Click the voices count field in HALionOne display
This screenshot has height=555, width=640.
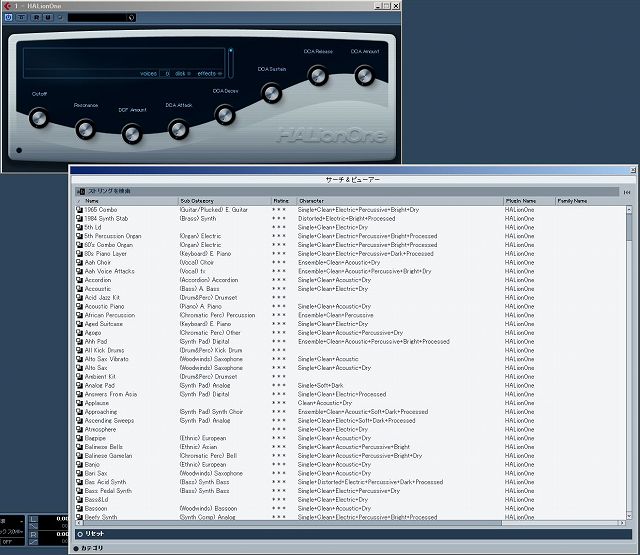click(x=165, y=73)
